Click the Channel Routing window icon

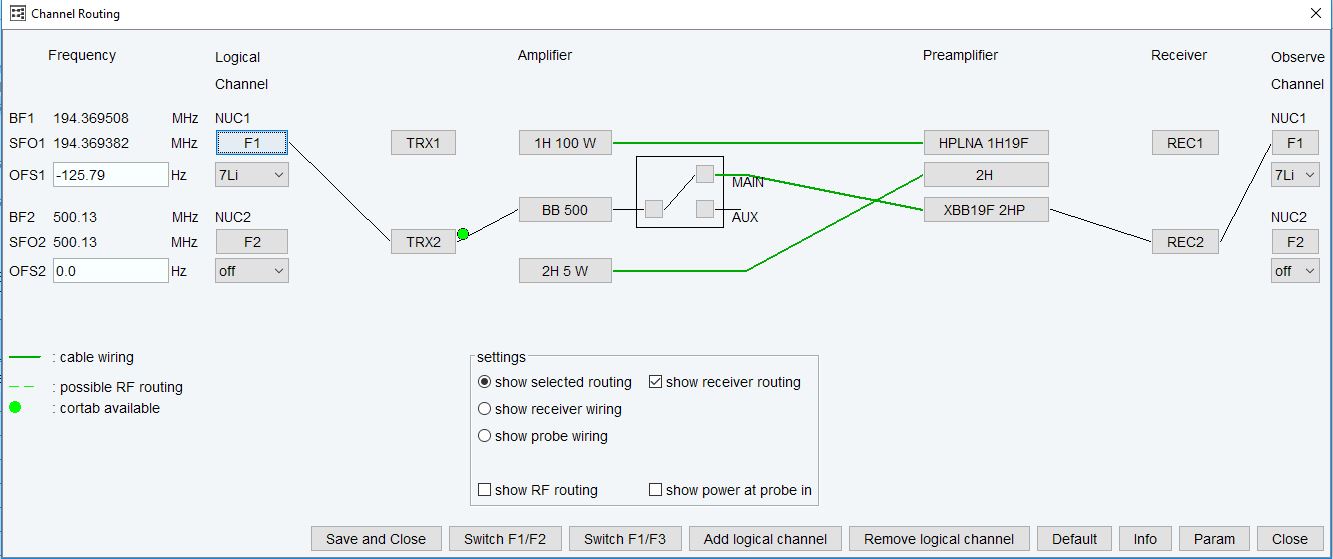click(17, 14)
